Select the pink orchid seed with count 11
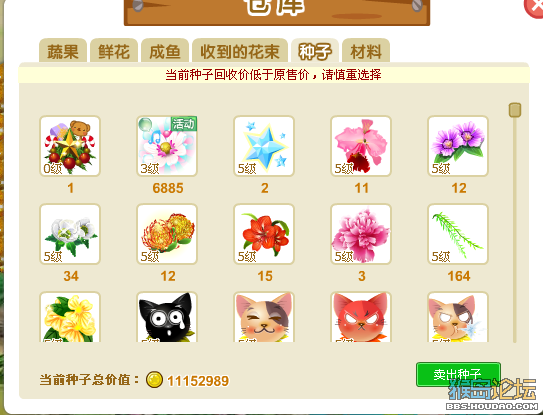Viewport: 543px width, 415px height. [x=361, y=146]
